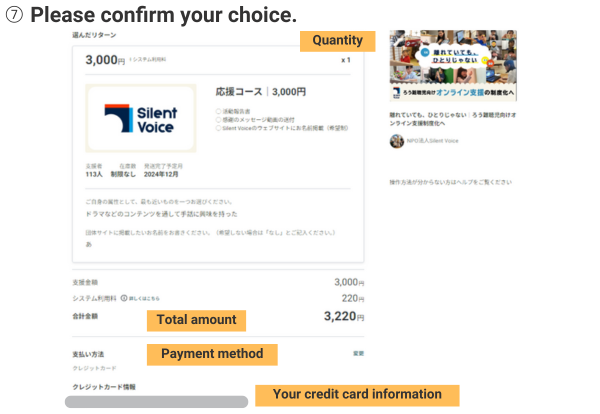Select the 感謝のメッセージ動画の送付 radio option

pyautogui.click(x=218, y=120)
